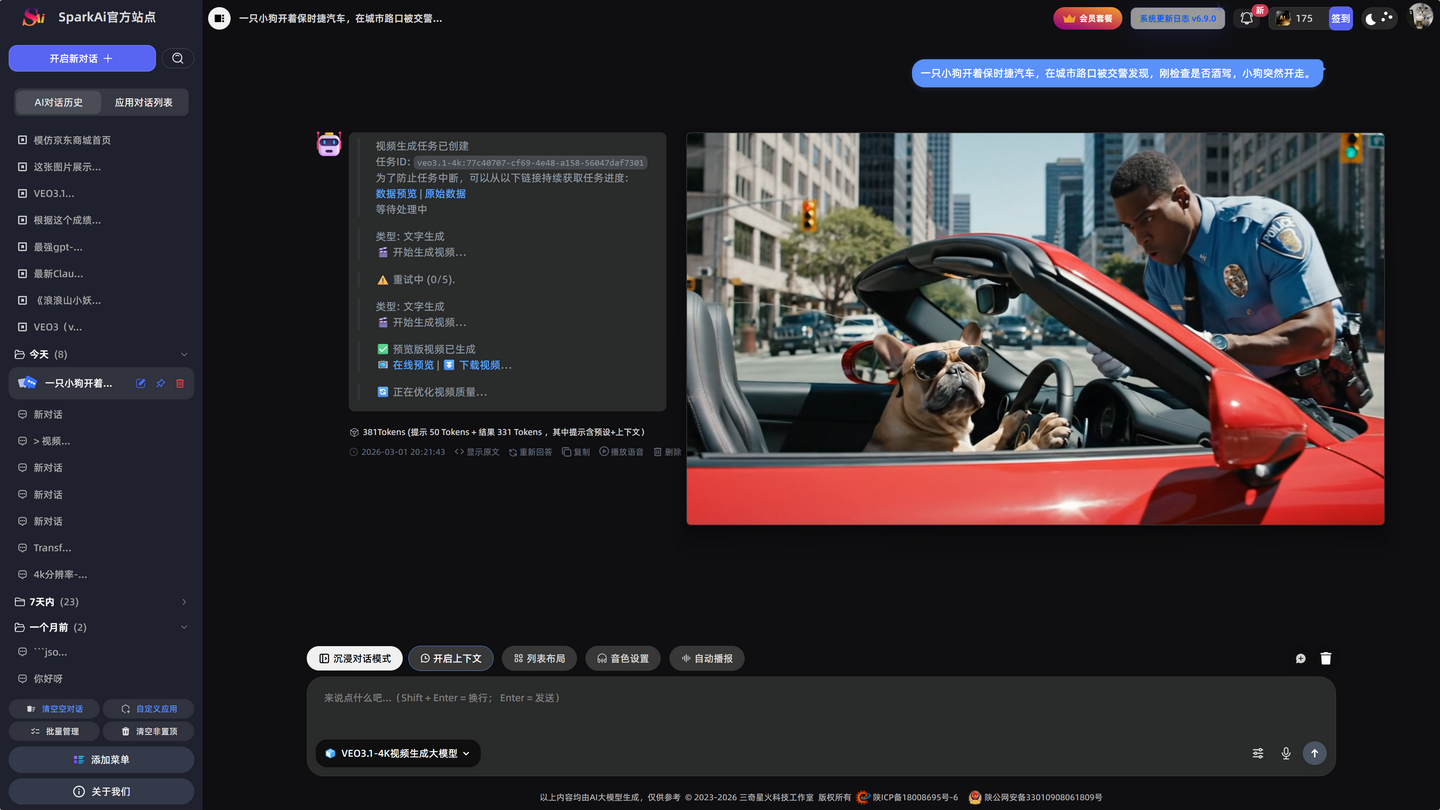Open the Transf... conversation
Image resolution: width=1440 pixels, height=810 pixels.
[101, 548]
